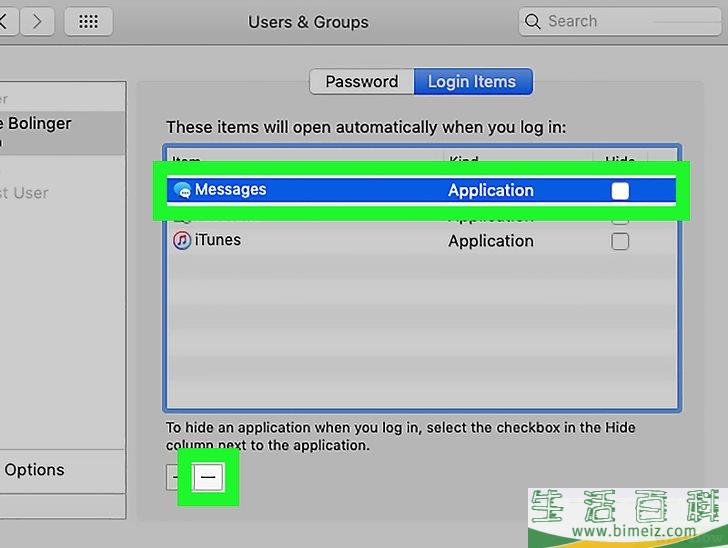Switch to the Password tab
728x548 pixels.
click(362, 82)
